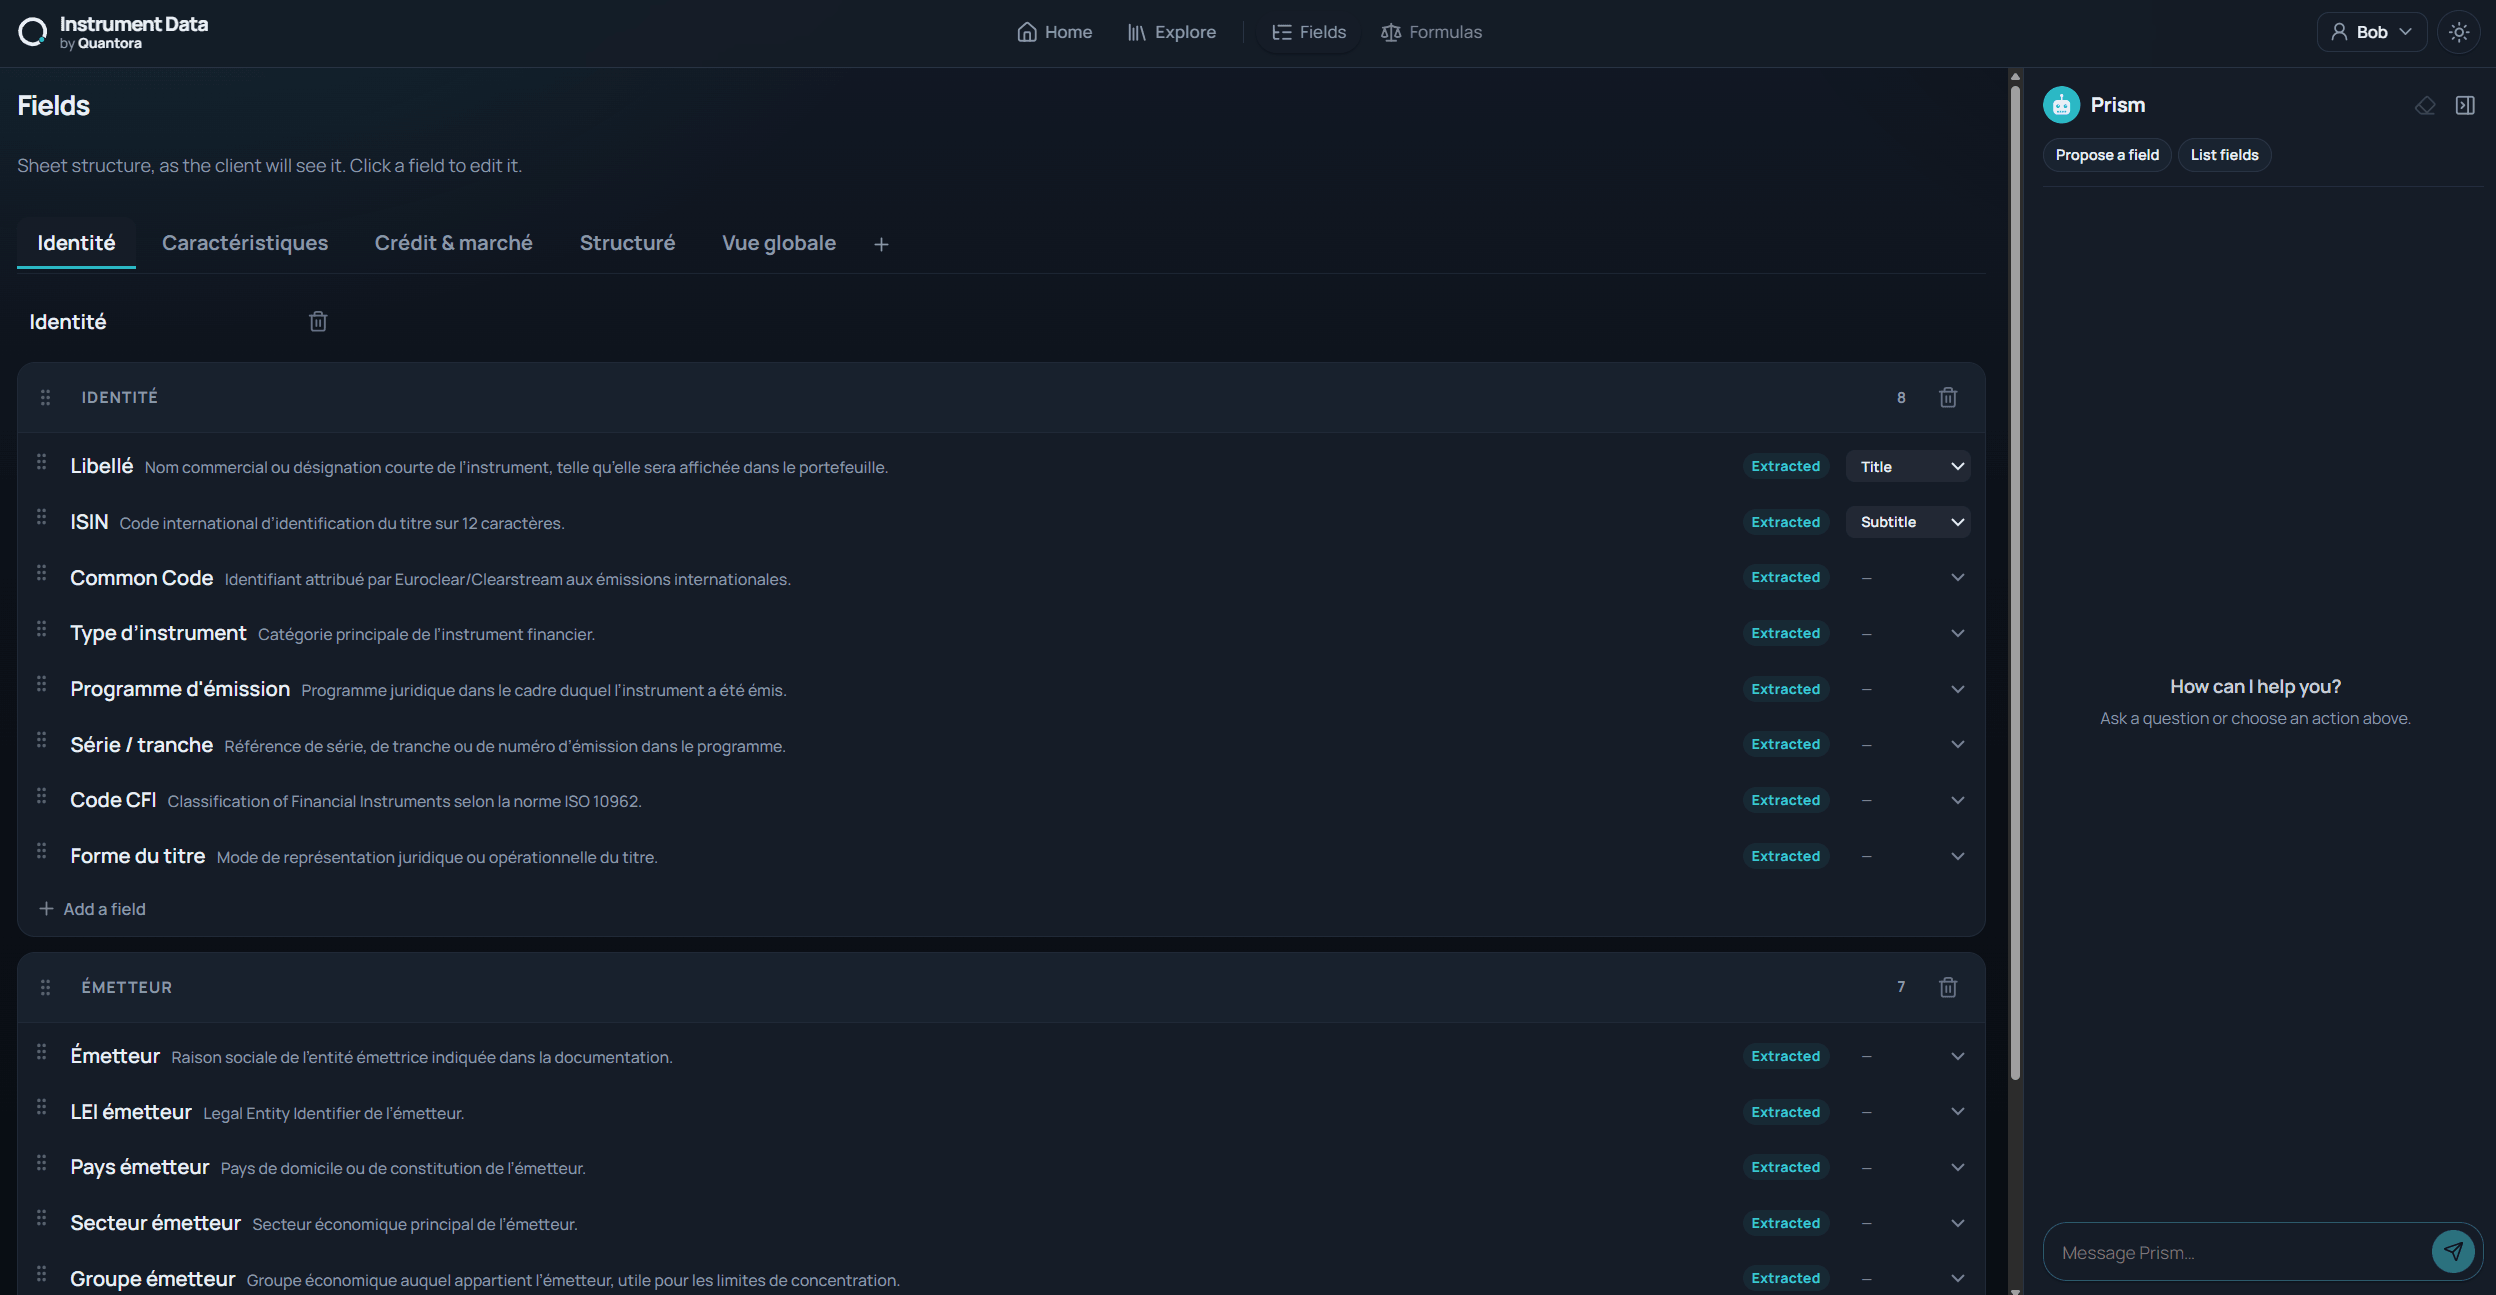
Task: Open Type d'instrument role dropdown
Action: [1908, 633]
